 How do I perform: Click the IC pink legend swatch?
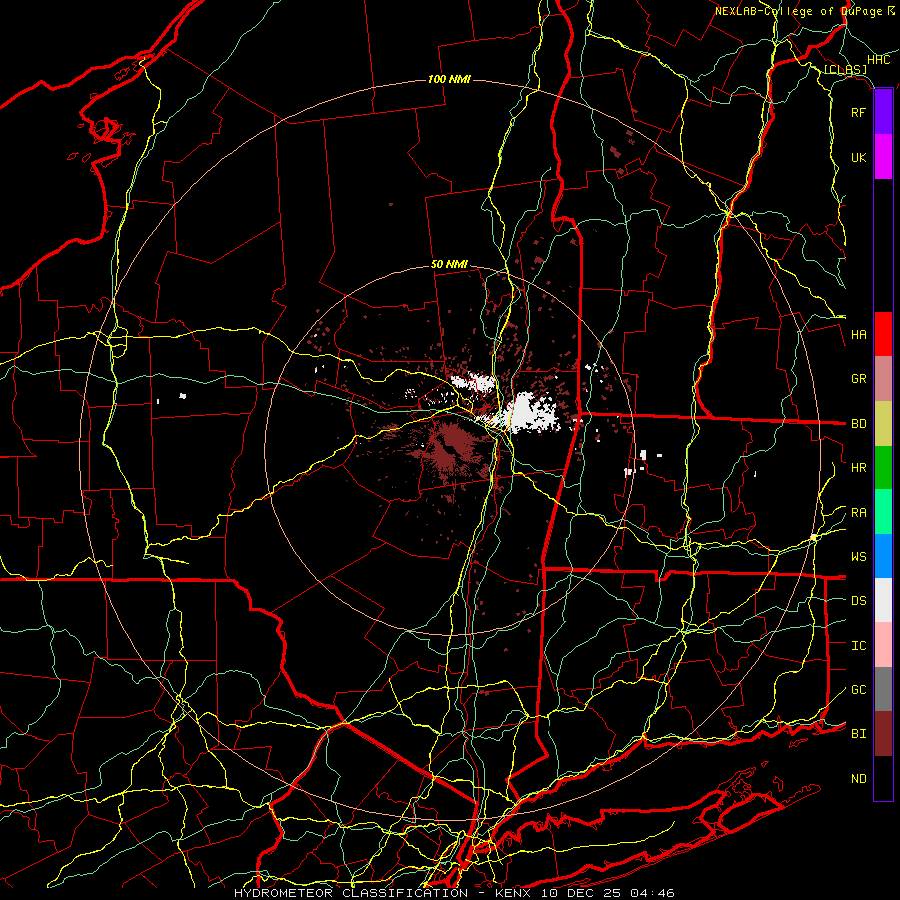coord(883,645)
